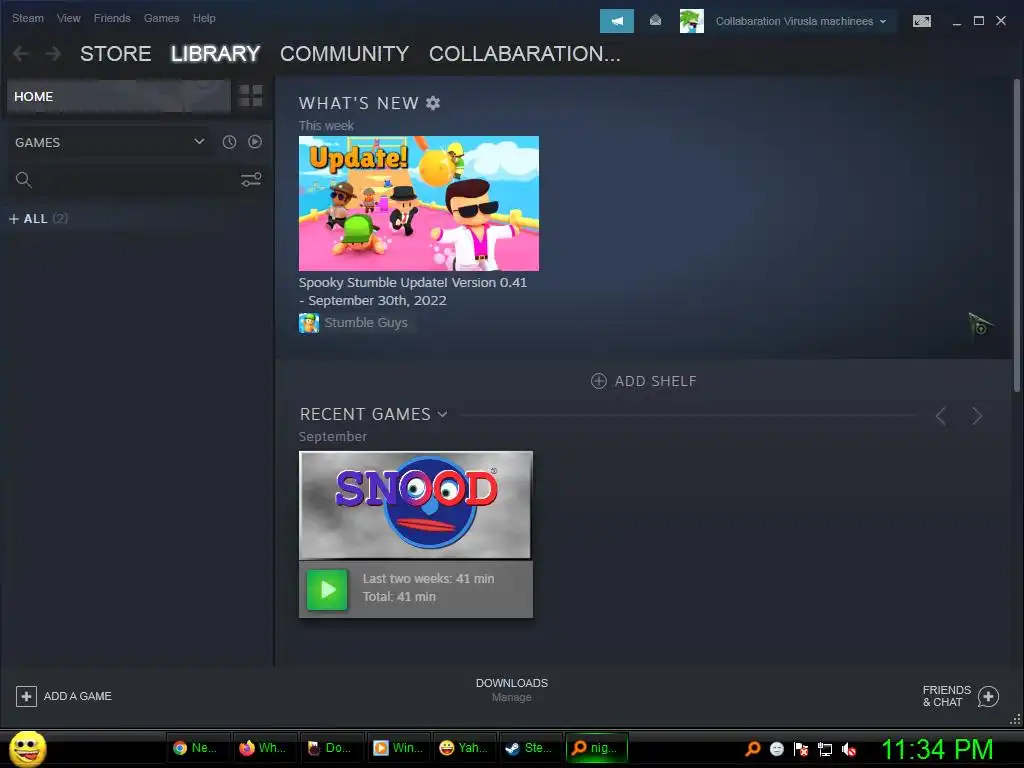Switch to collections grid view icon
1024x768 pixels.
pos(251,96)
